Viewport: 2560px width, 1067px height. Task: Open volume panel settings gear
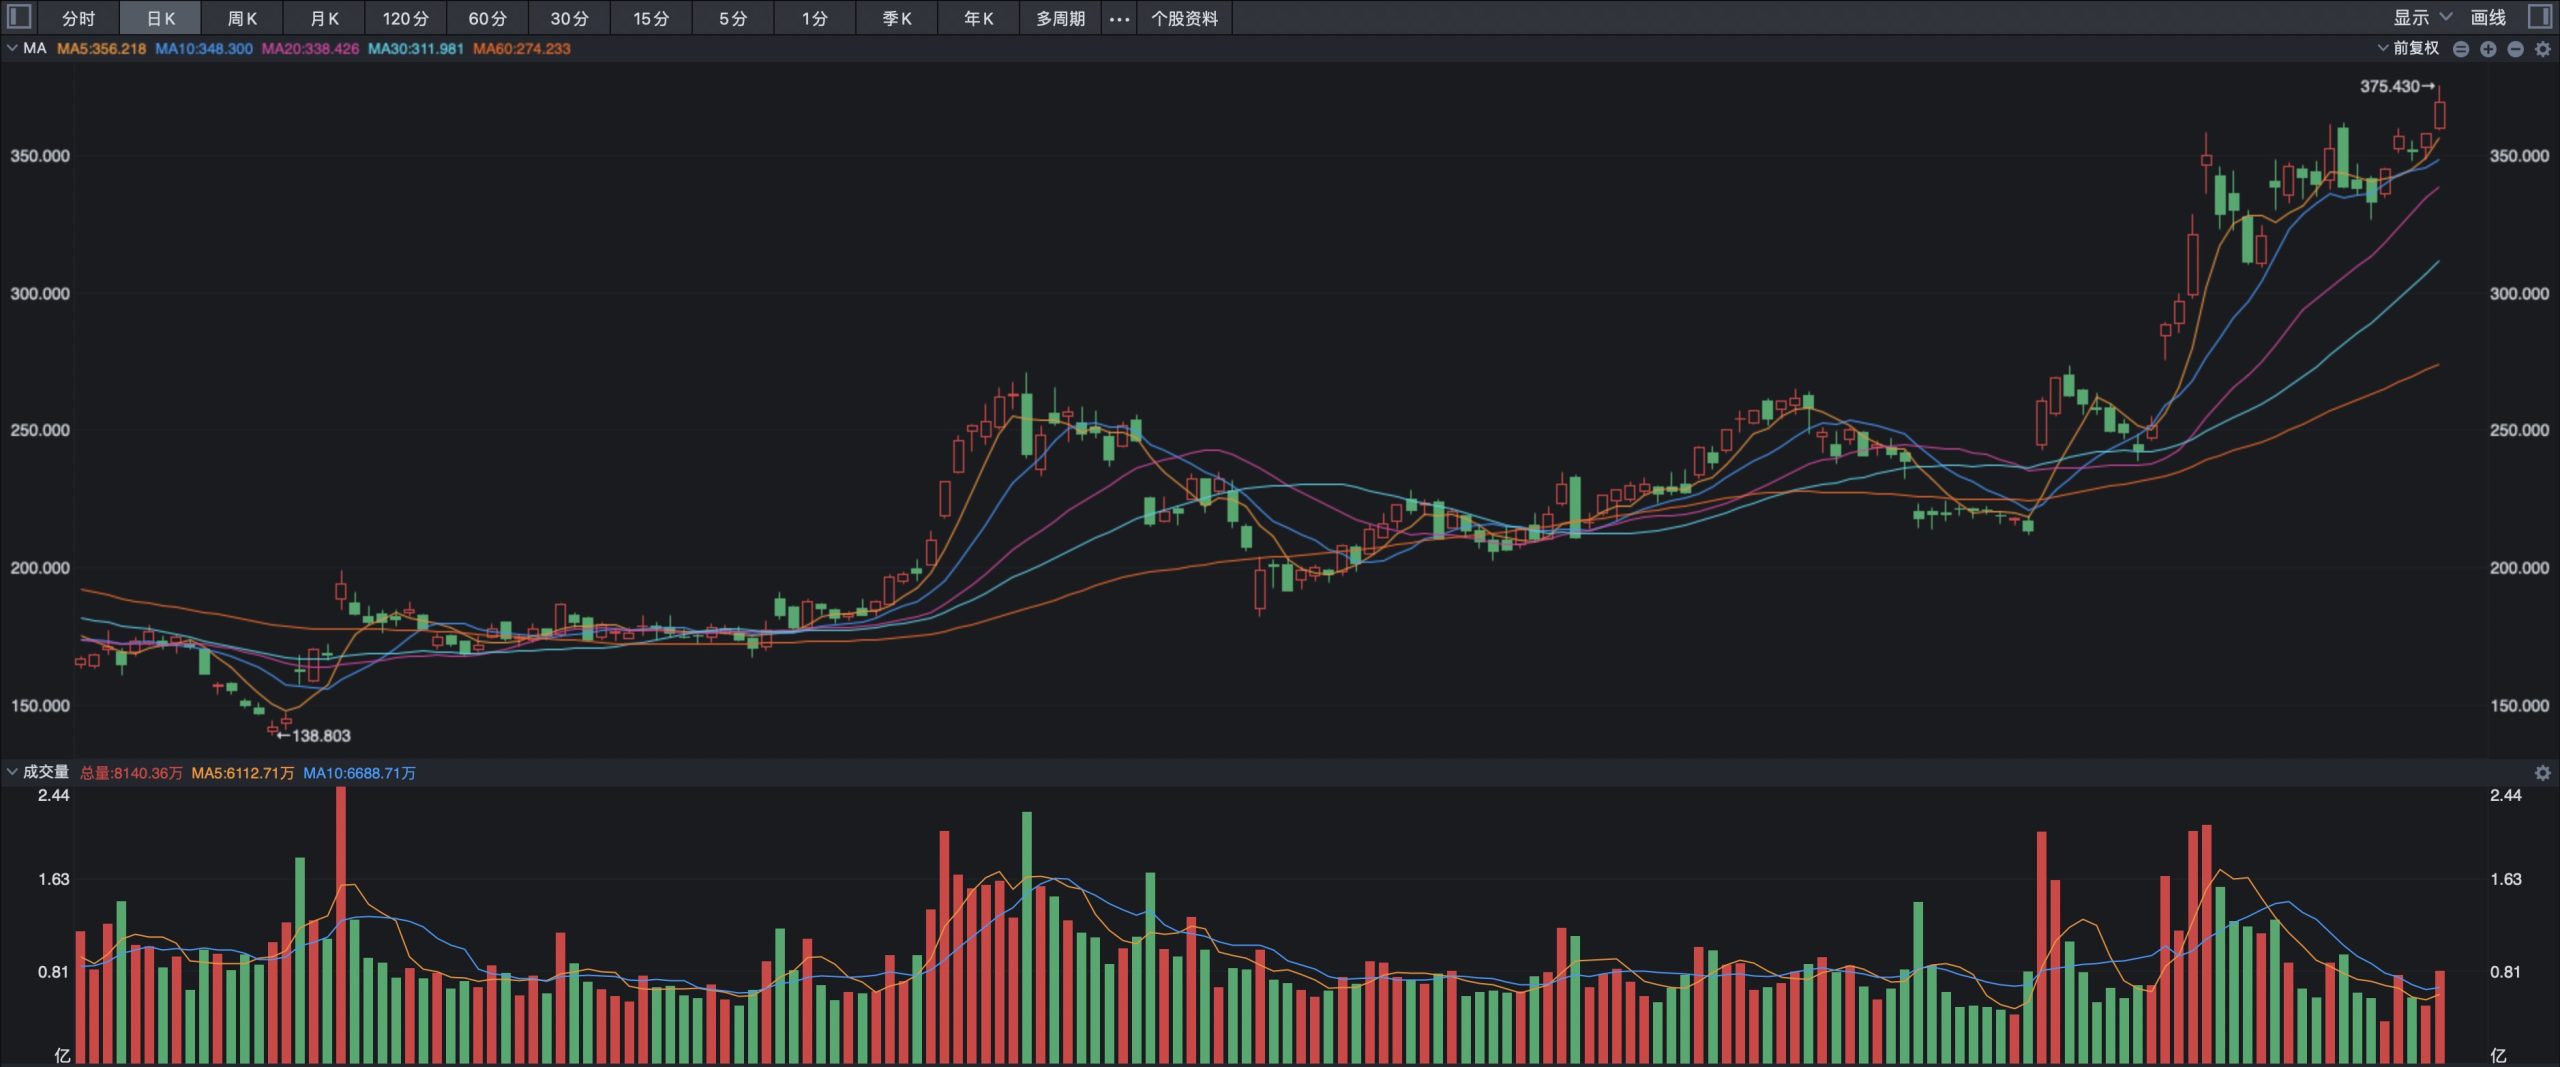2543,773
